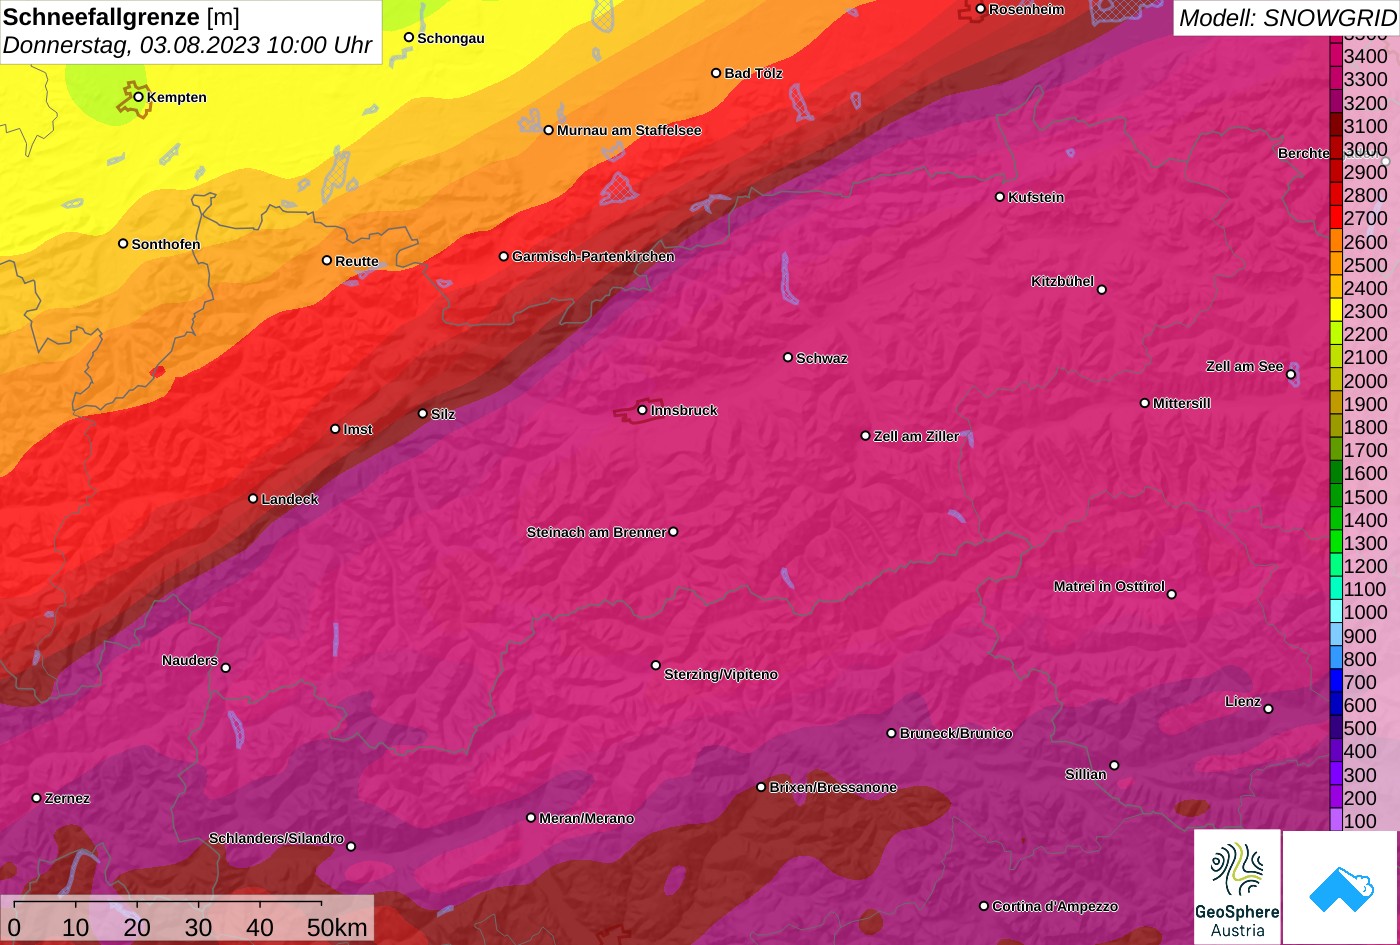The image size is (1400, 945).
Task: Click the Matrei in Osttirol label
Action: pos(1109,586)
